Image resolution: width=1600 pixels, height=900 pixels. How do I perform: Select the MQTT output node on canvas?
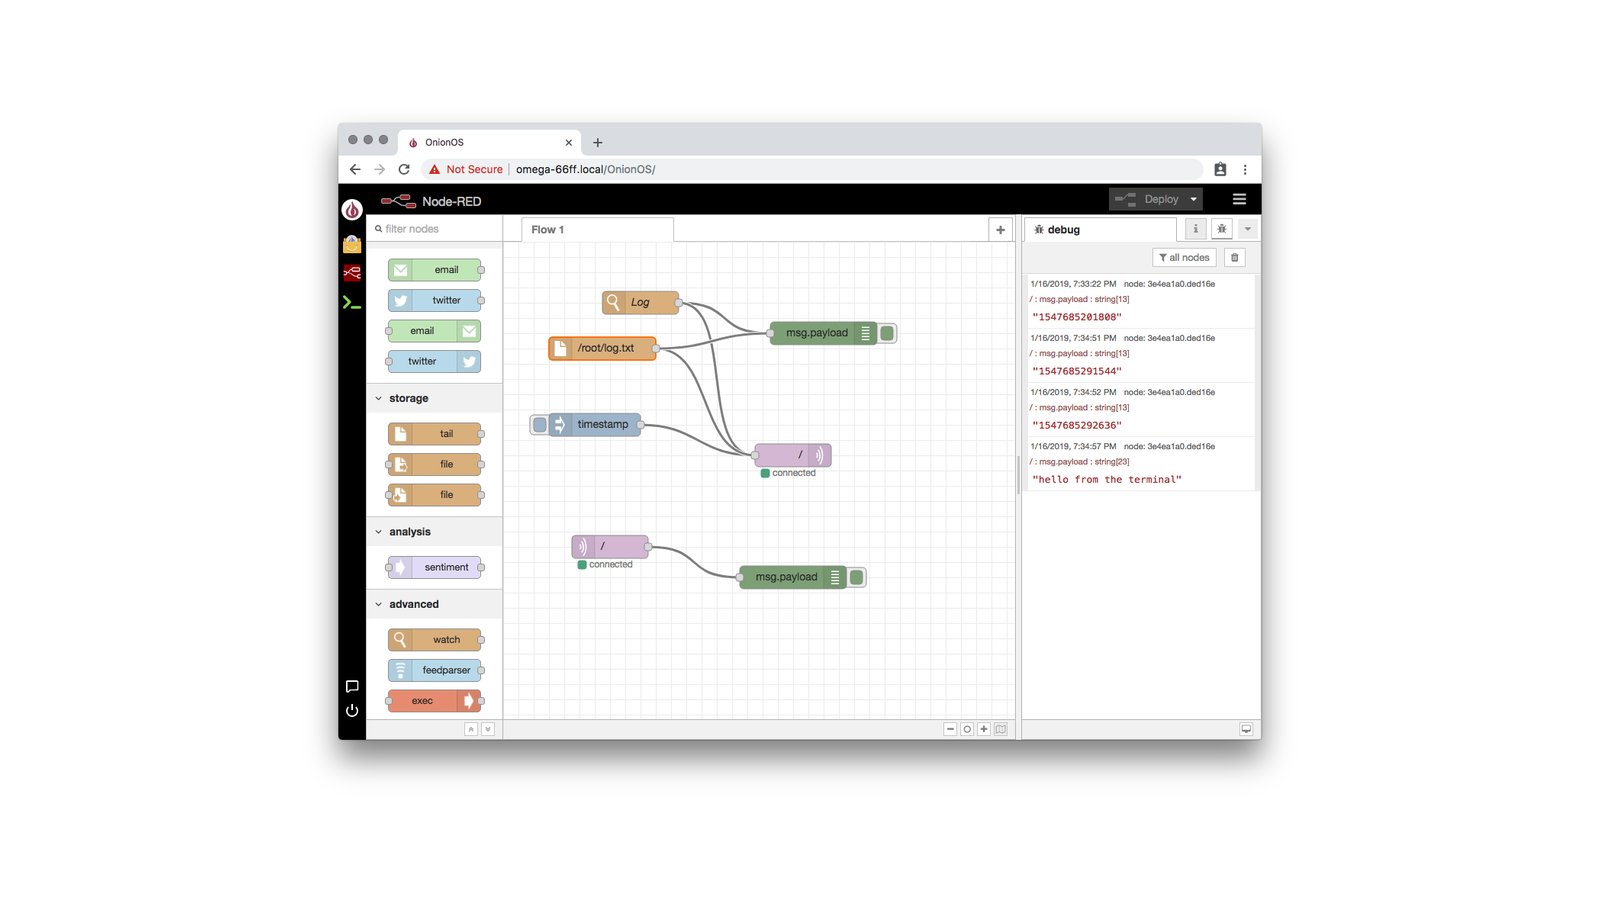tap(793, 455)
